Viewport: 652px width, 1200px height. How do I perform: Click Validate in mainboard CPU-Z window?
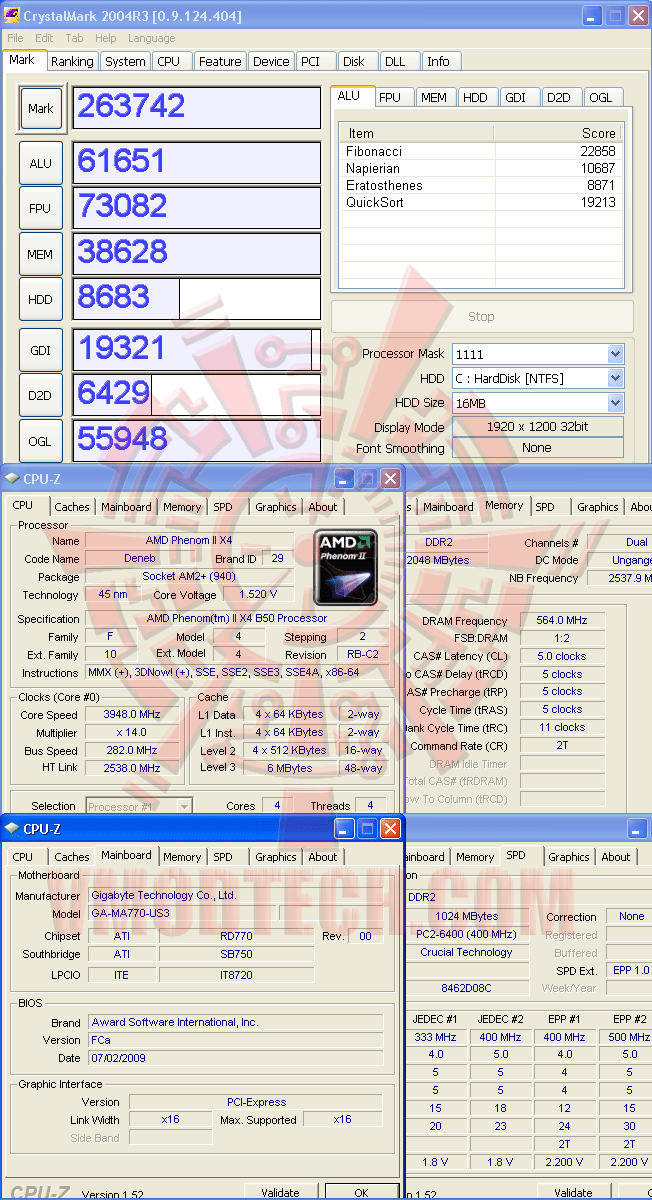(x=280, y=1192)
